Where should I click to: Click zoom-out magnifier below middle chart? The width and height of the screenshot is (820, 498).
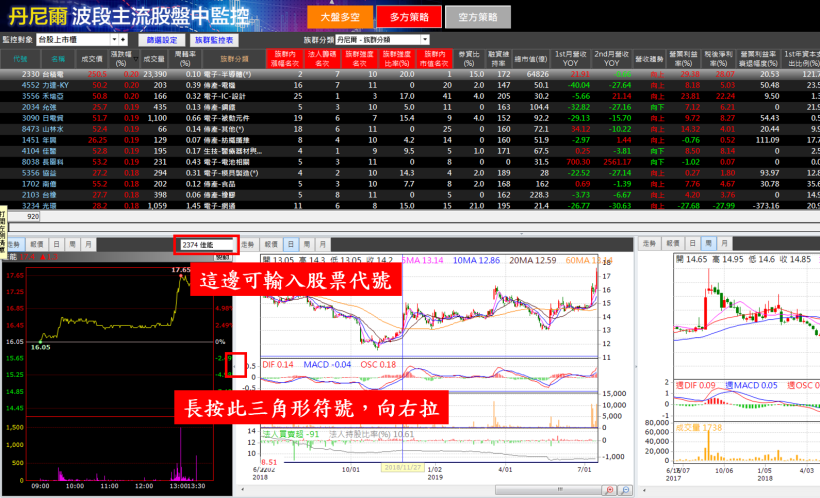coord(625,490)
